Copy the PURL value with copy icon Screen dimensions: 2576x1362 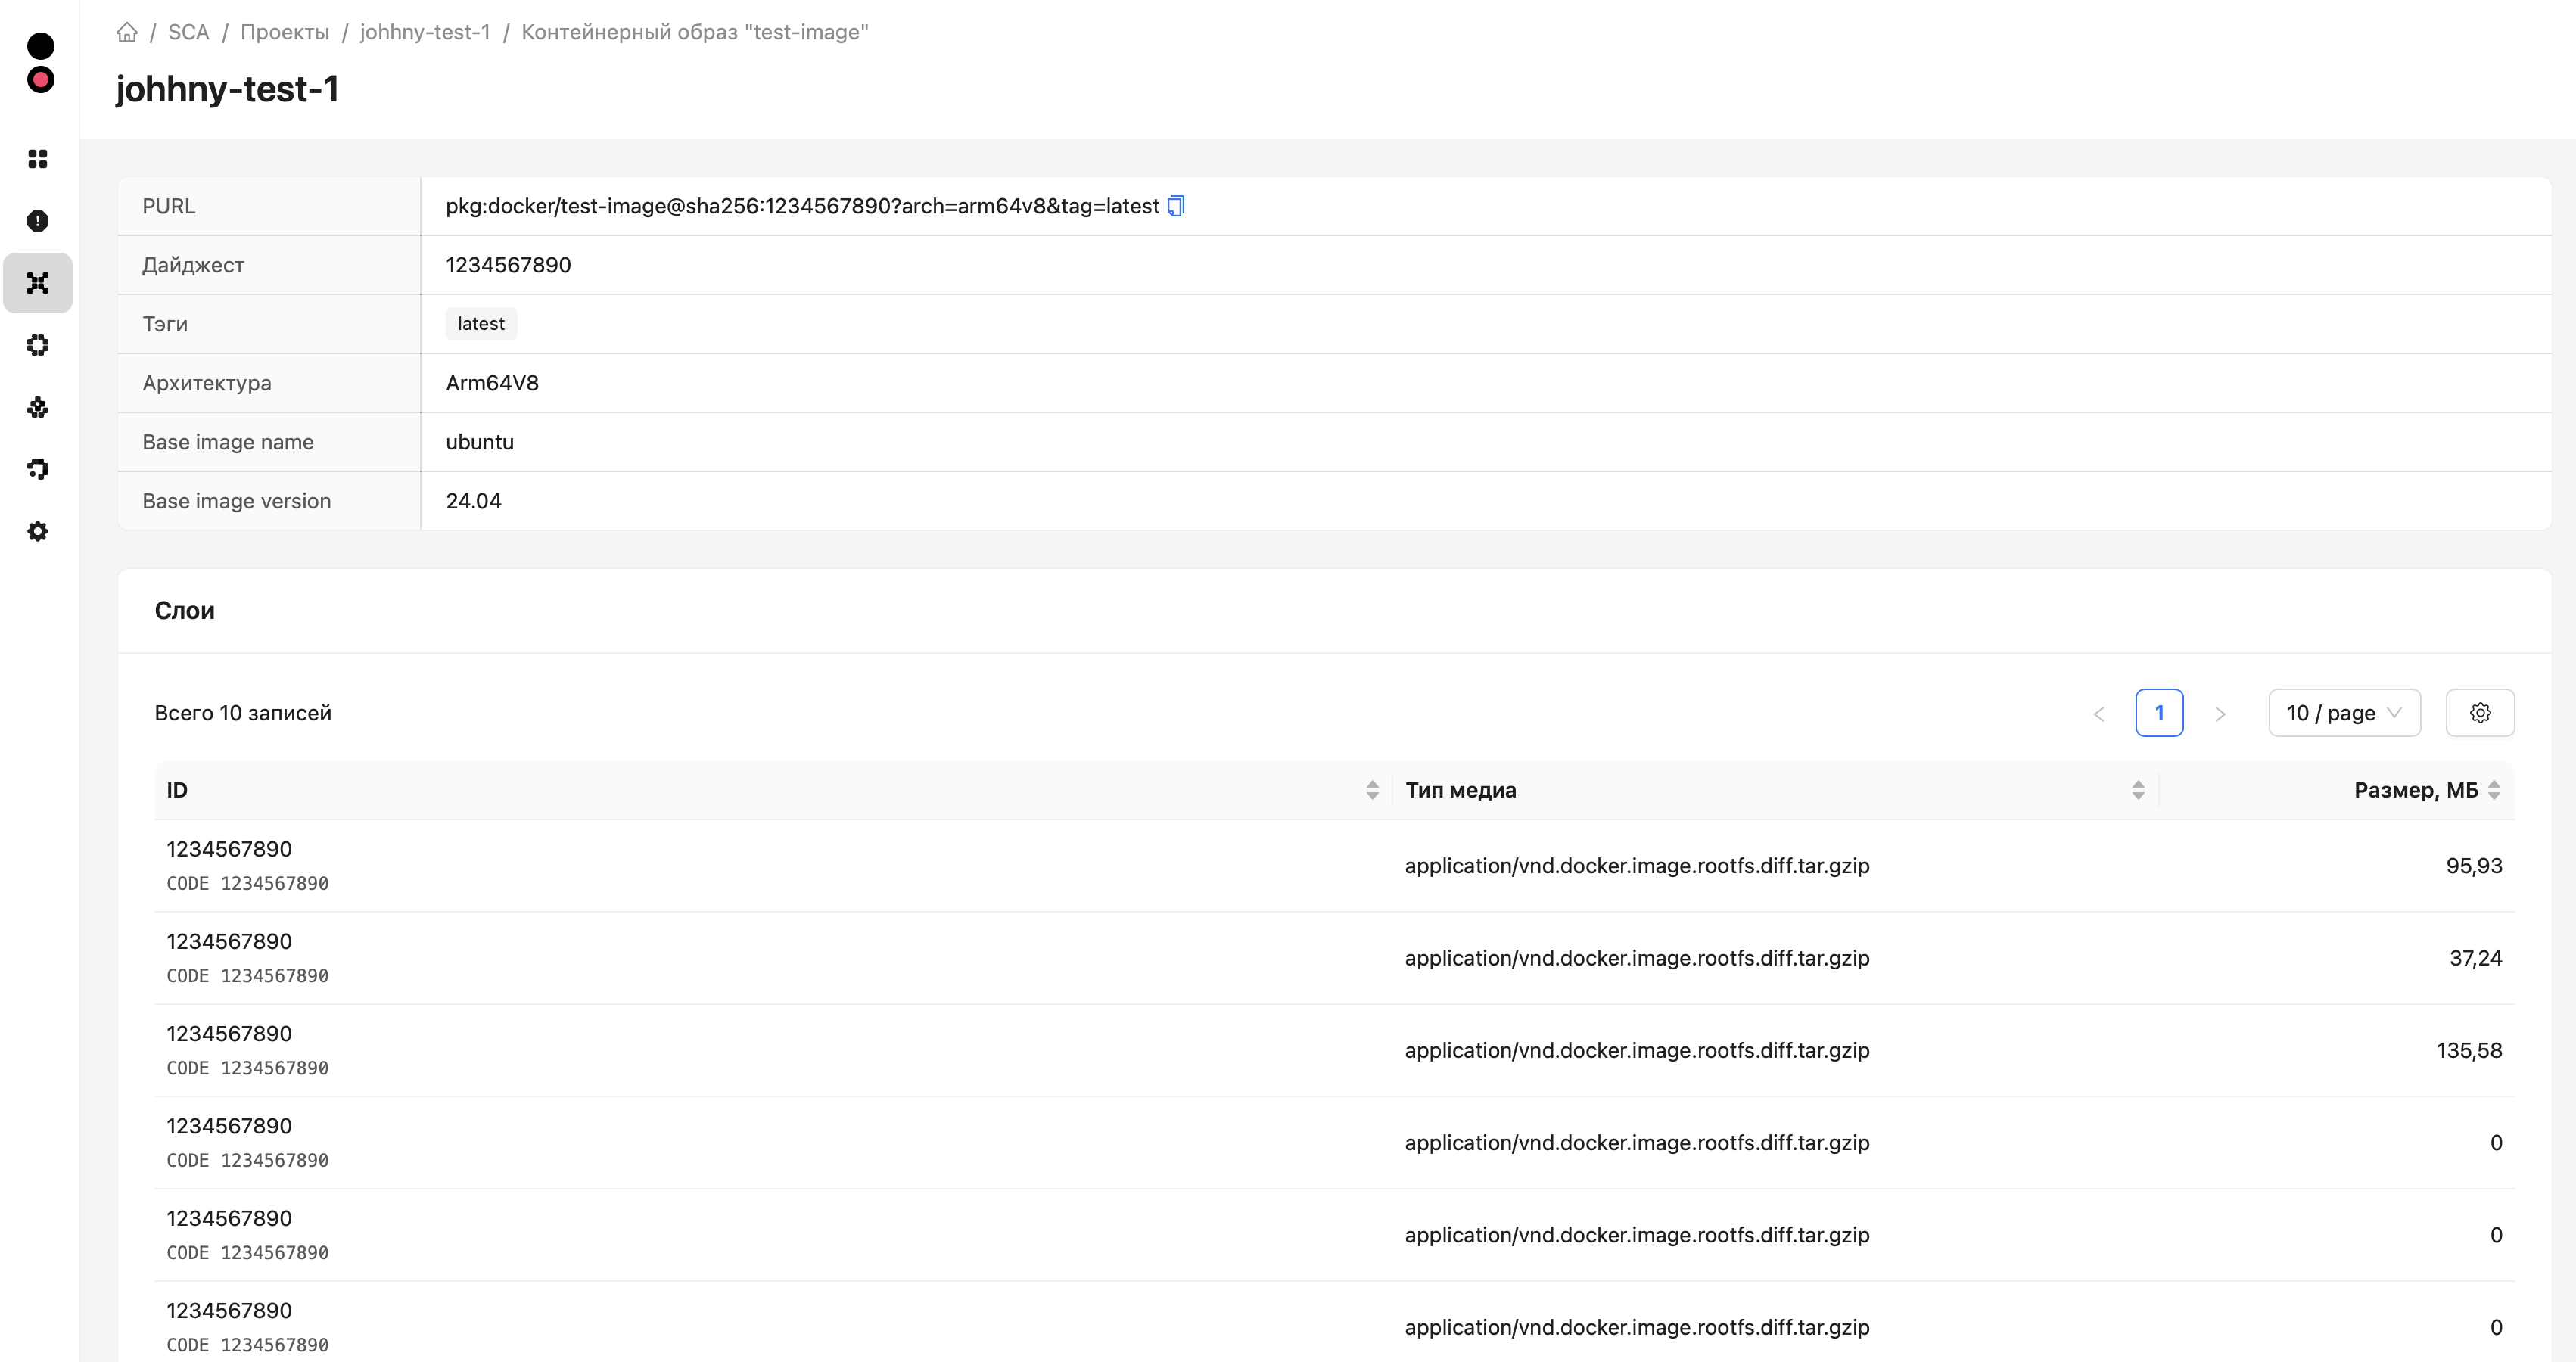coord(1176,206)
